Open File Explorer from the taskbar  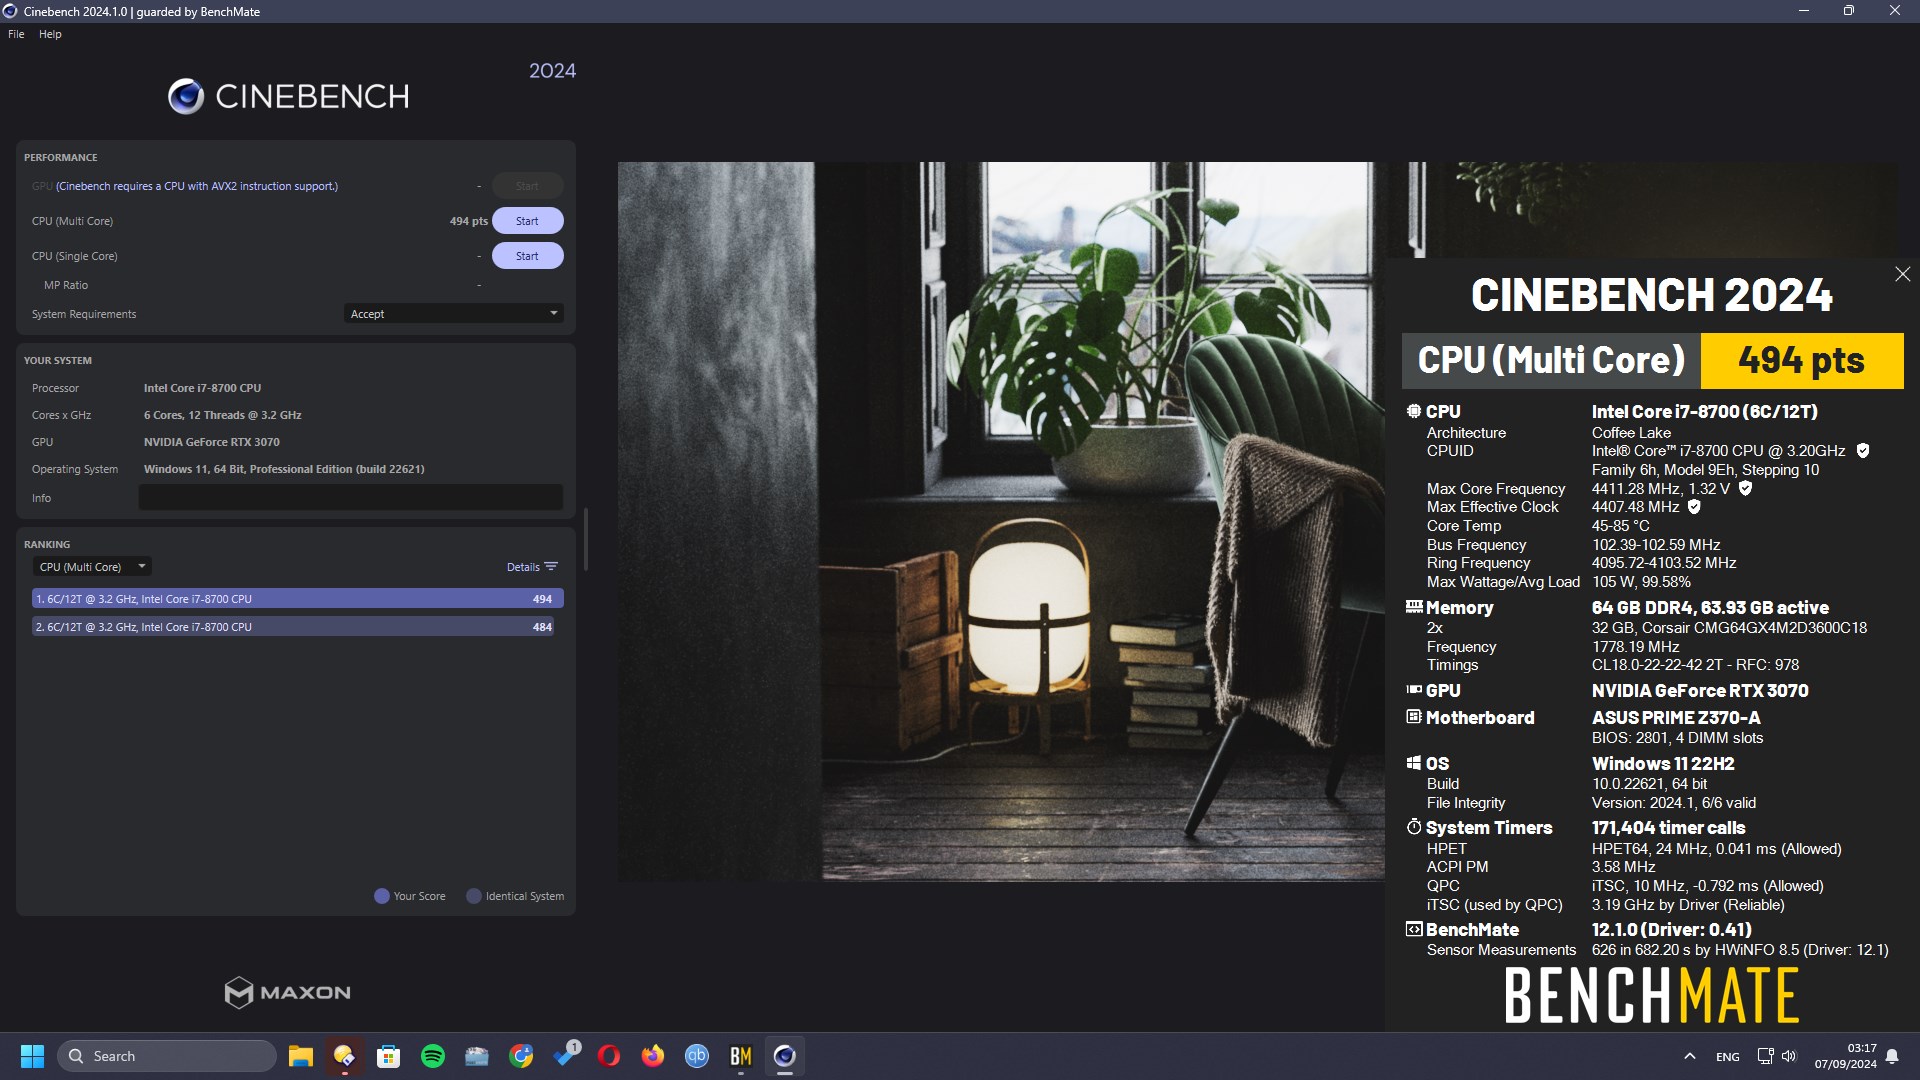[300, 1056]
